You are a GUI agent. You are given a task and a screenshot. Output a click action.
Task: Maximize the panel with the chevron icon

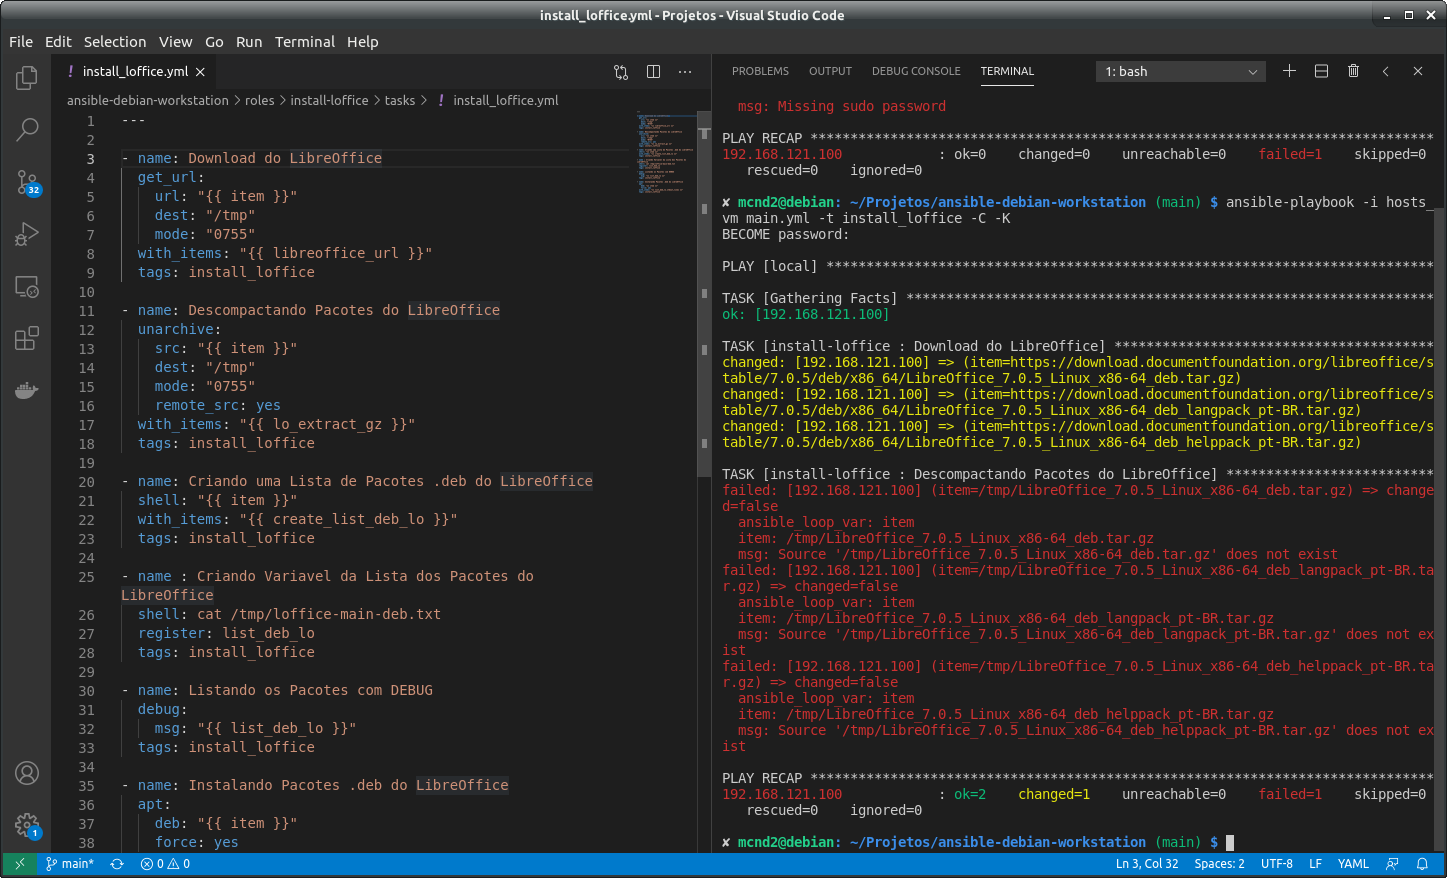(x=1385, y=71)
